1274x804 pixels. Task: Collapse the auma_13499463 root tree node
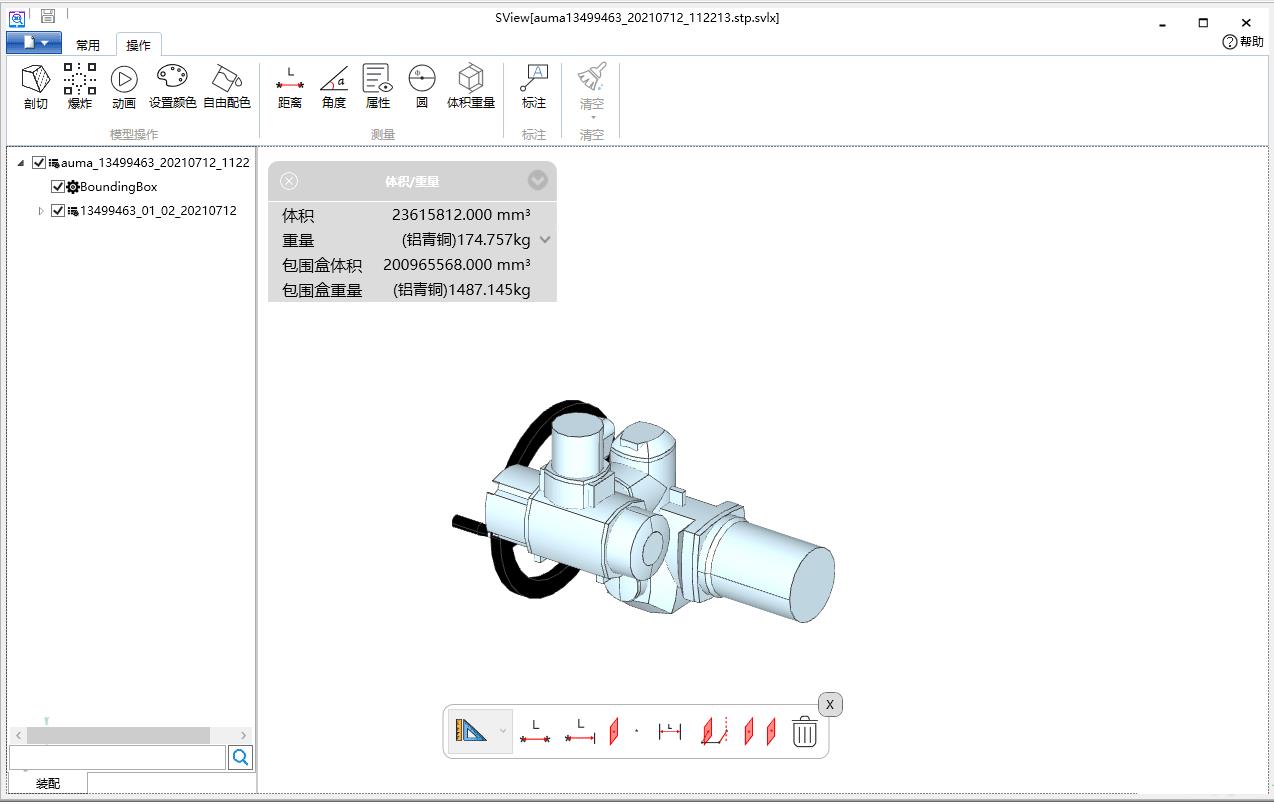[x=21, y=163]
